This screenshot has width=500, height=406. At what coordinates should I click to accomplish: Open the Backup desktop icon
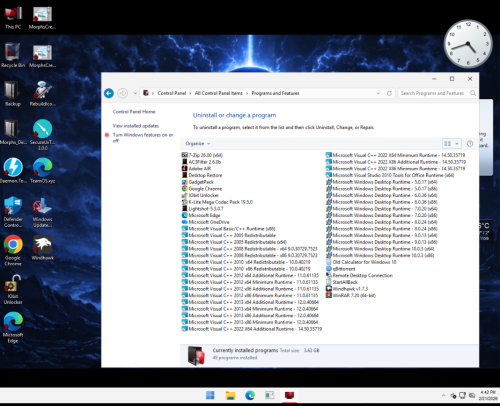click(x=13, y=94)
